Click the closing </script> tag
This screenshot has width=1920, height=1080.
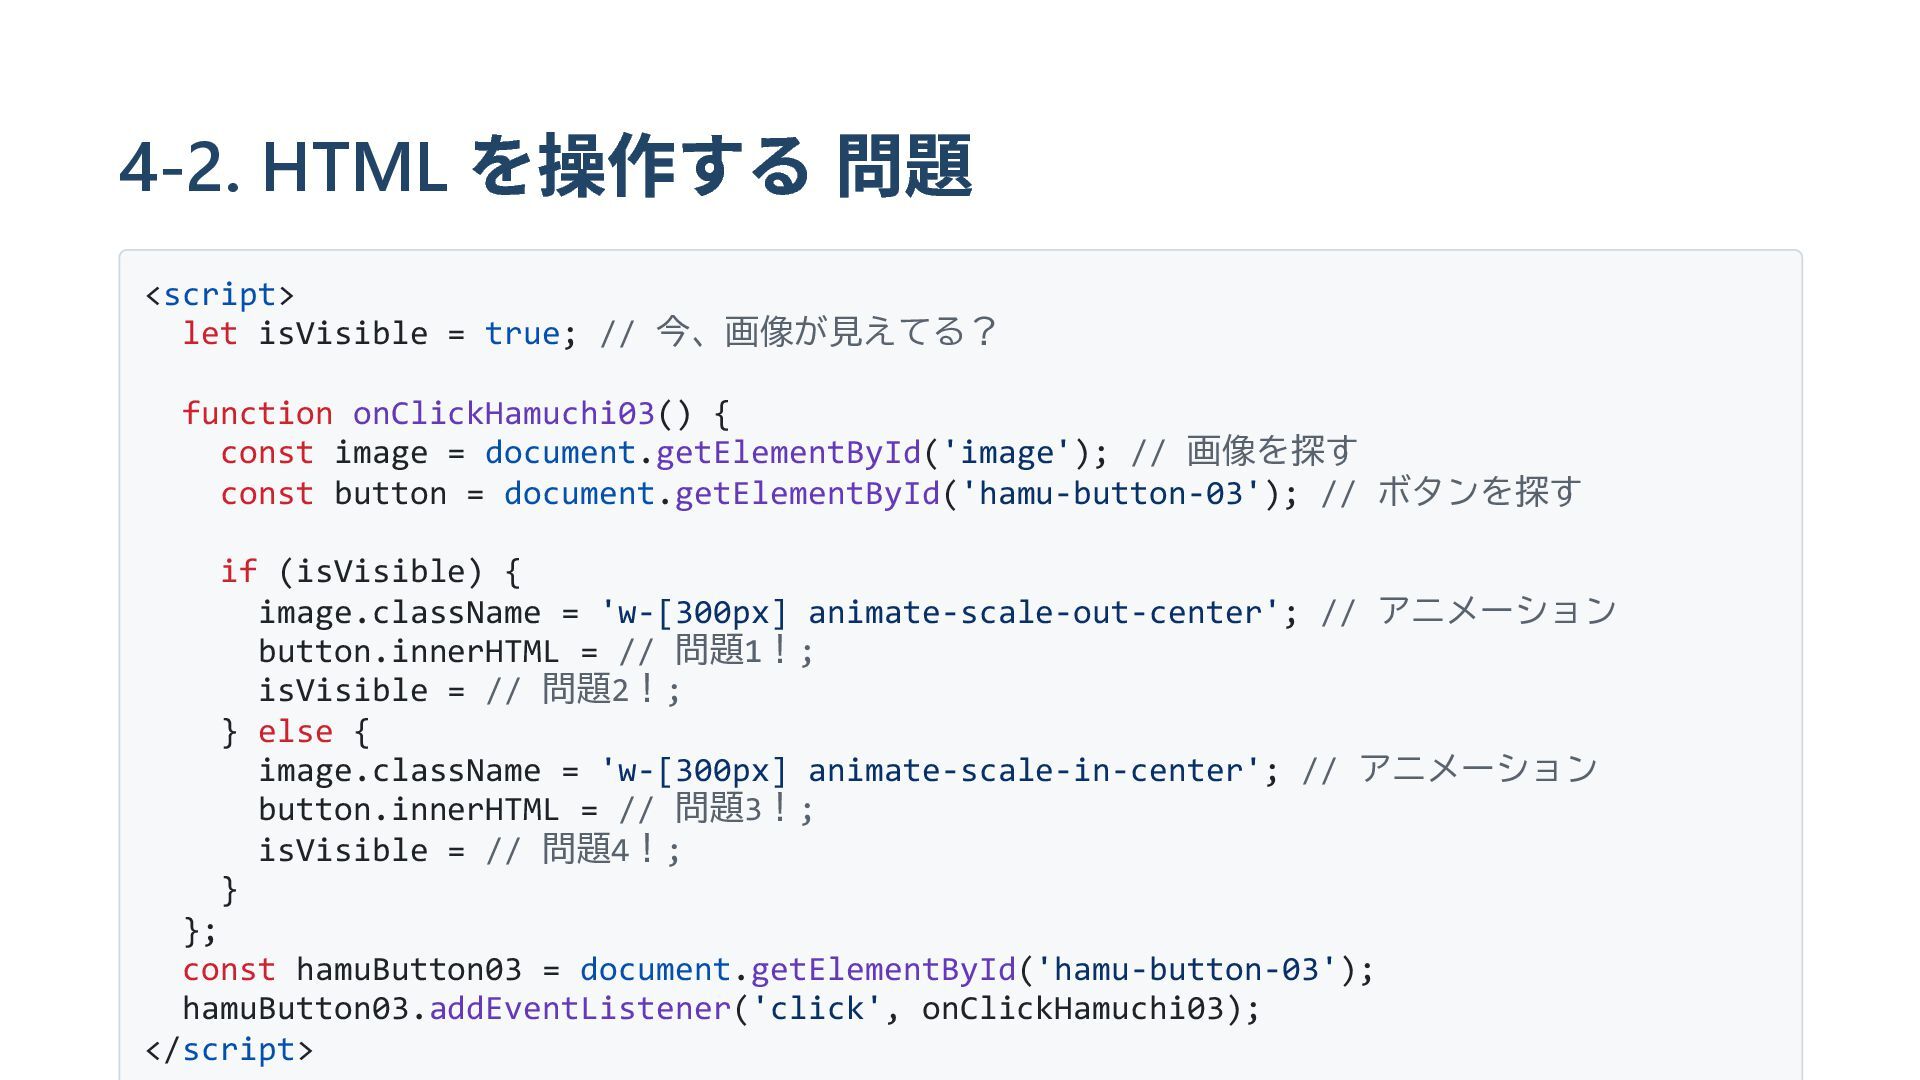coord(229,1050)
